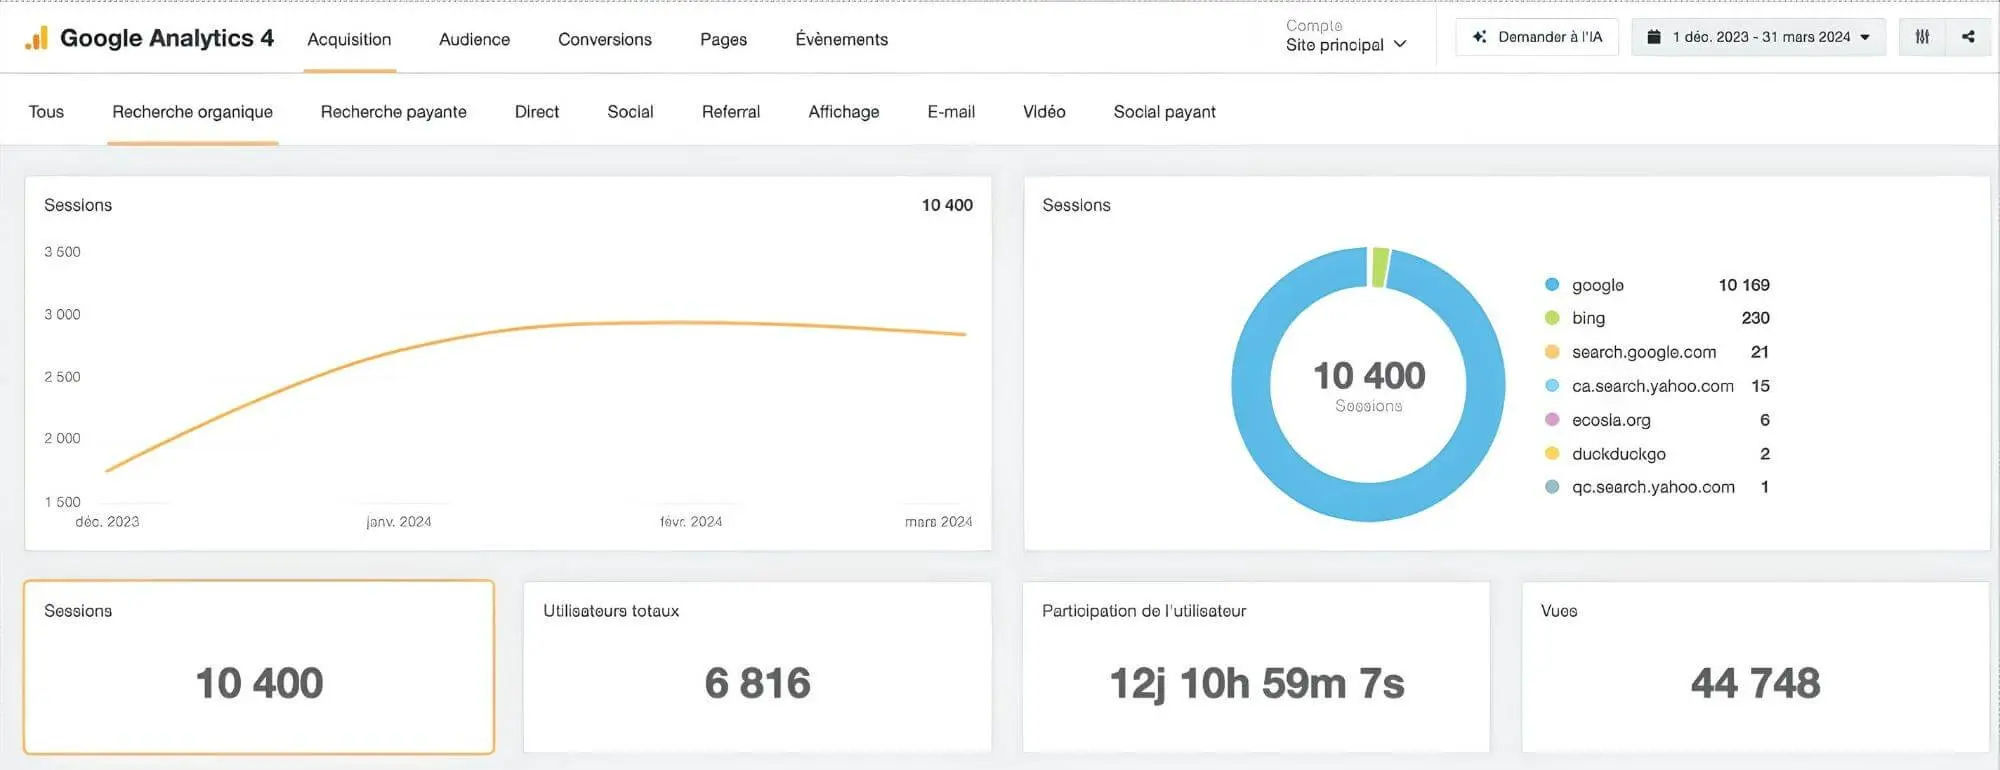
Task: Select the Sessions metric card
Action: [259, 667]
